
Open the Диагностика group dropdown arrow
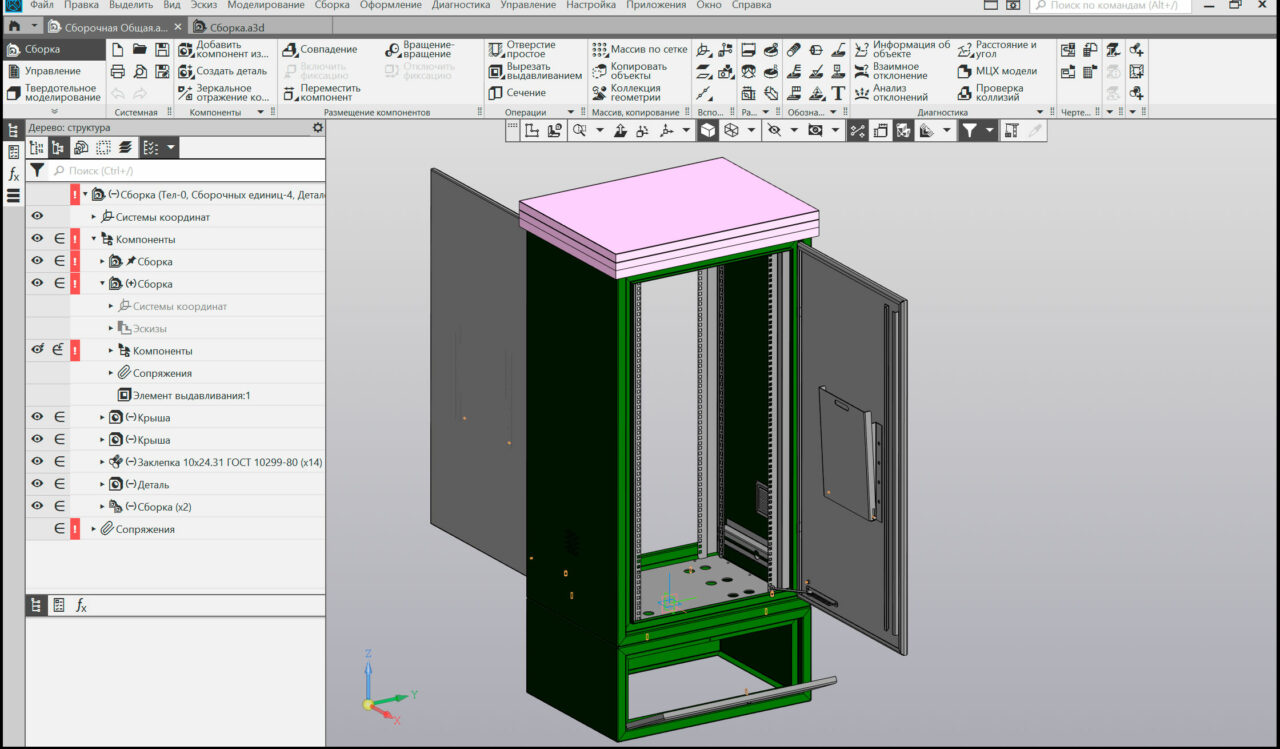tap(1040, 113)
